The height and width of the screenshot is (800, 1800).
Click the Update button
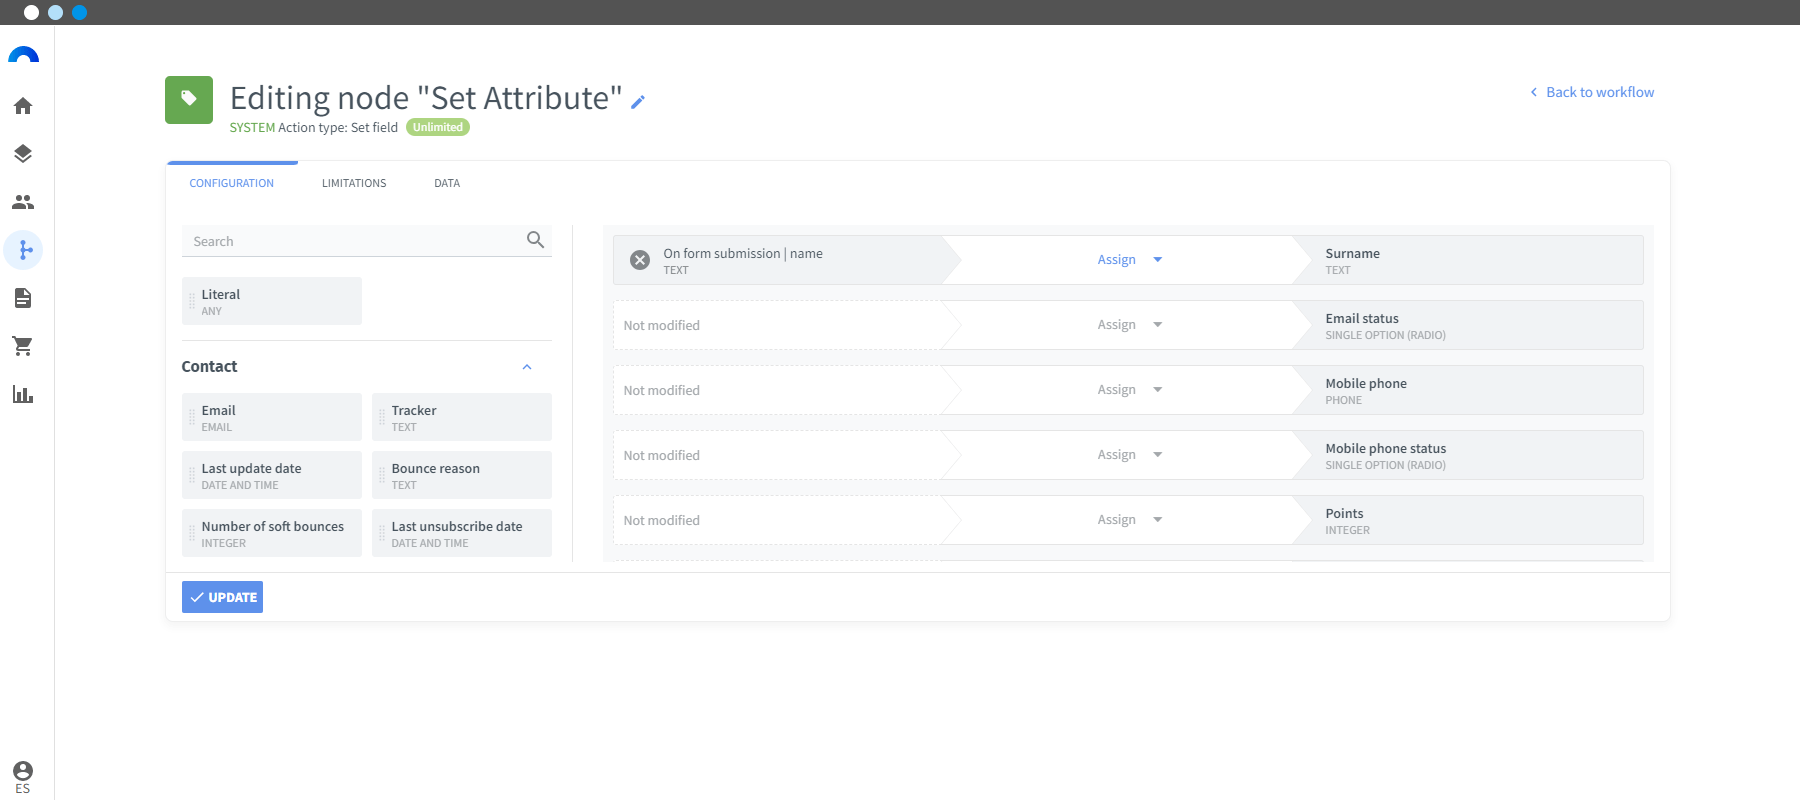point(222,597)
